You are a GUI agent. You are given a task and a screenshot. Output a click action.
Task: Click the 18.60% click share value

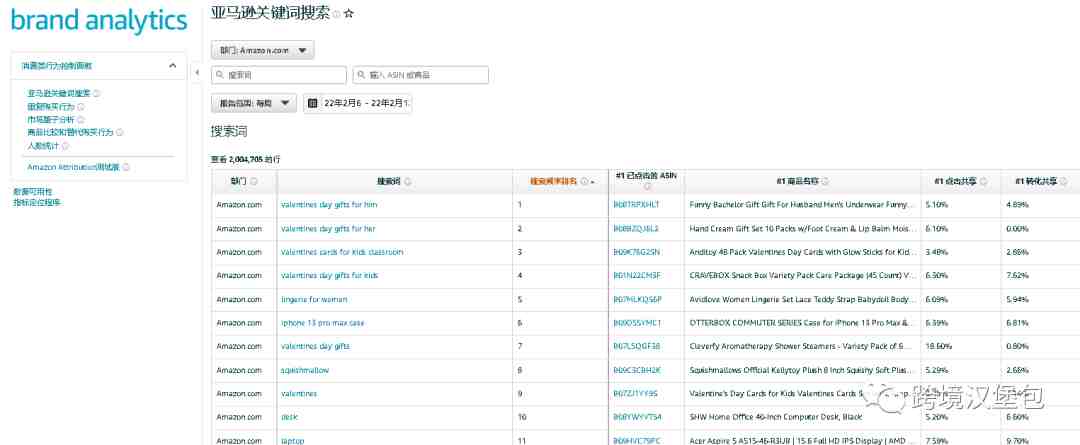[939, 346]
